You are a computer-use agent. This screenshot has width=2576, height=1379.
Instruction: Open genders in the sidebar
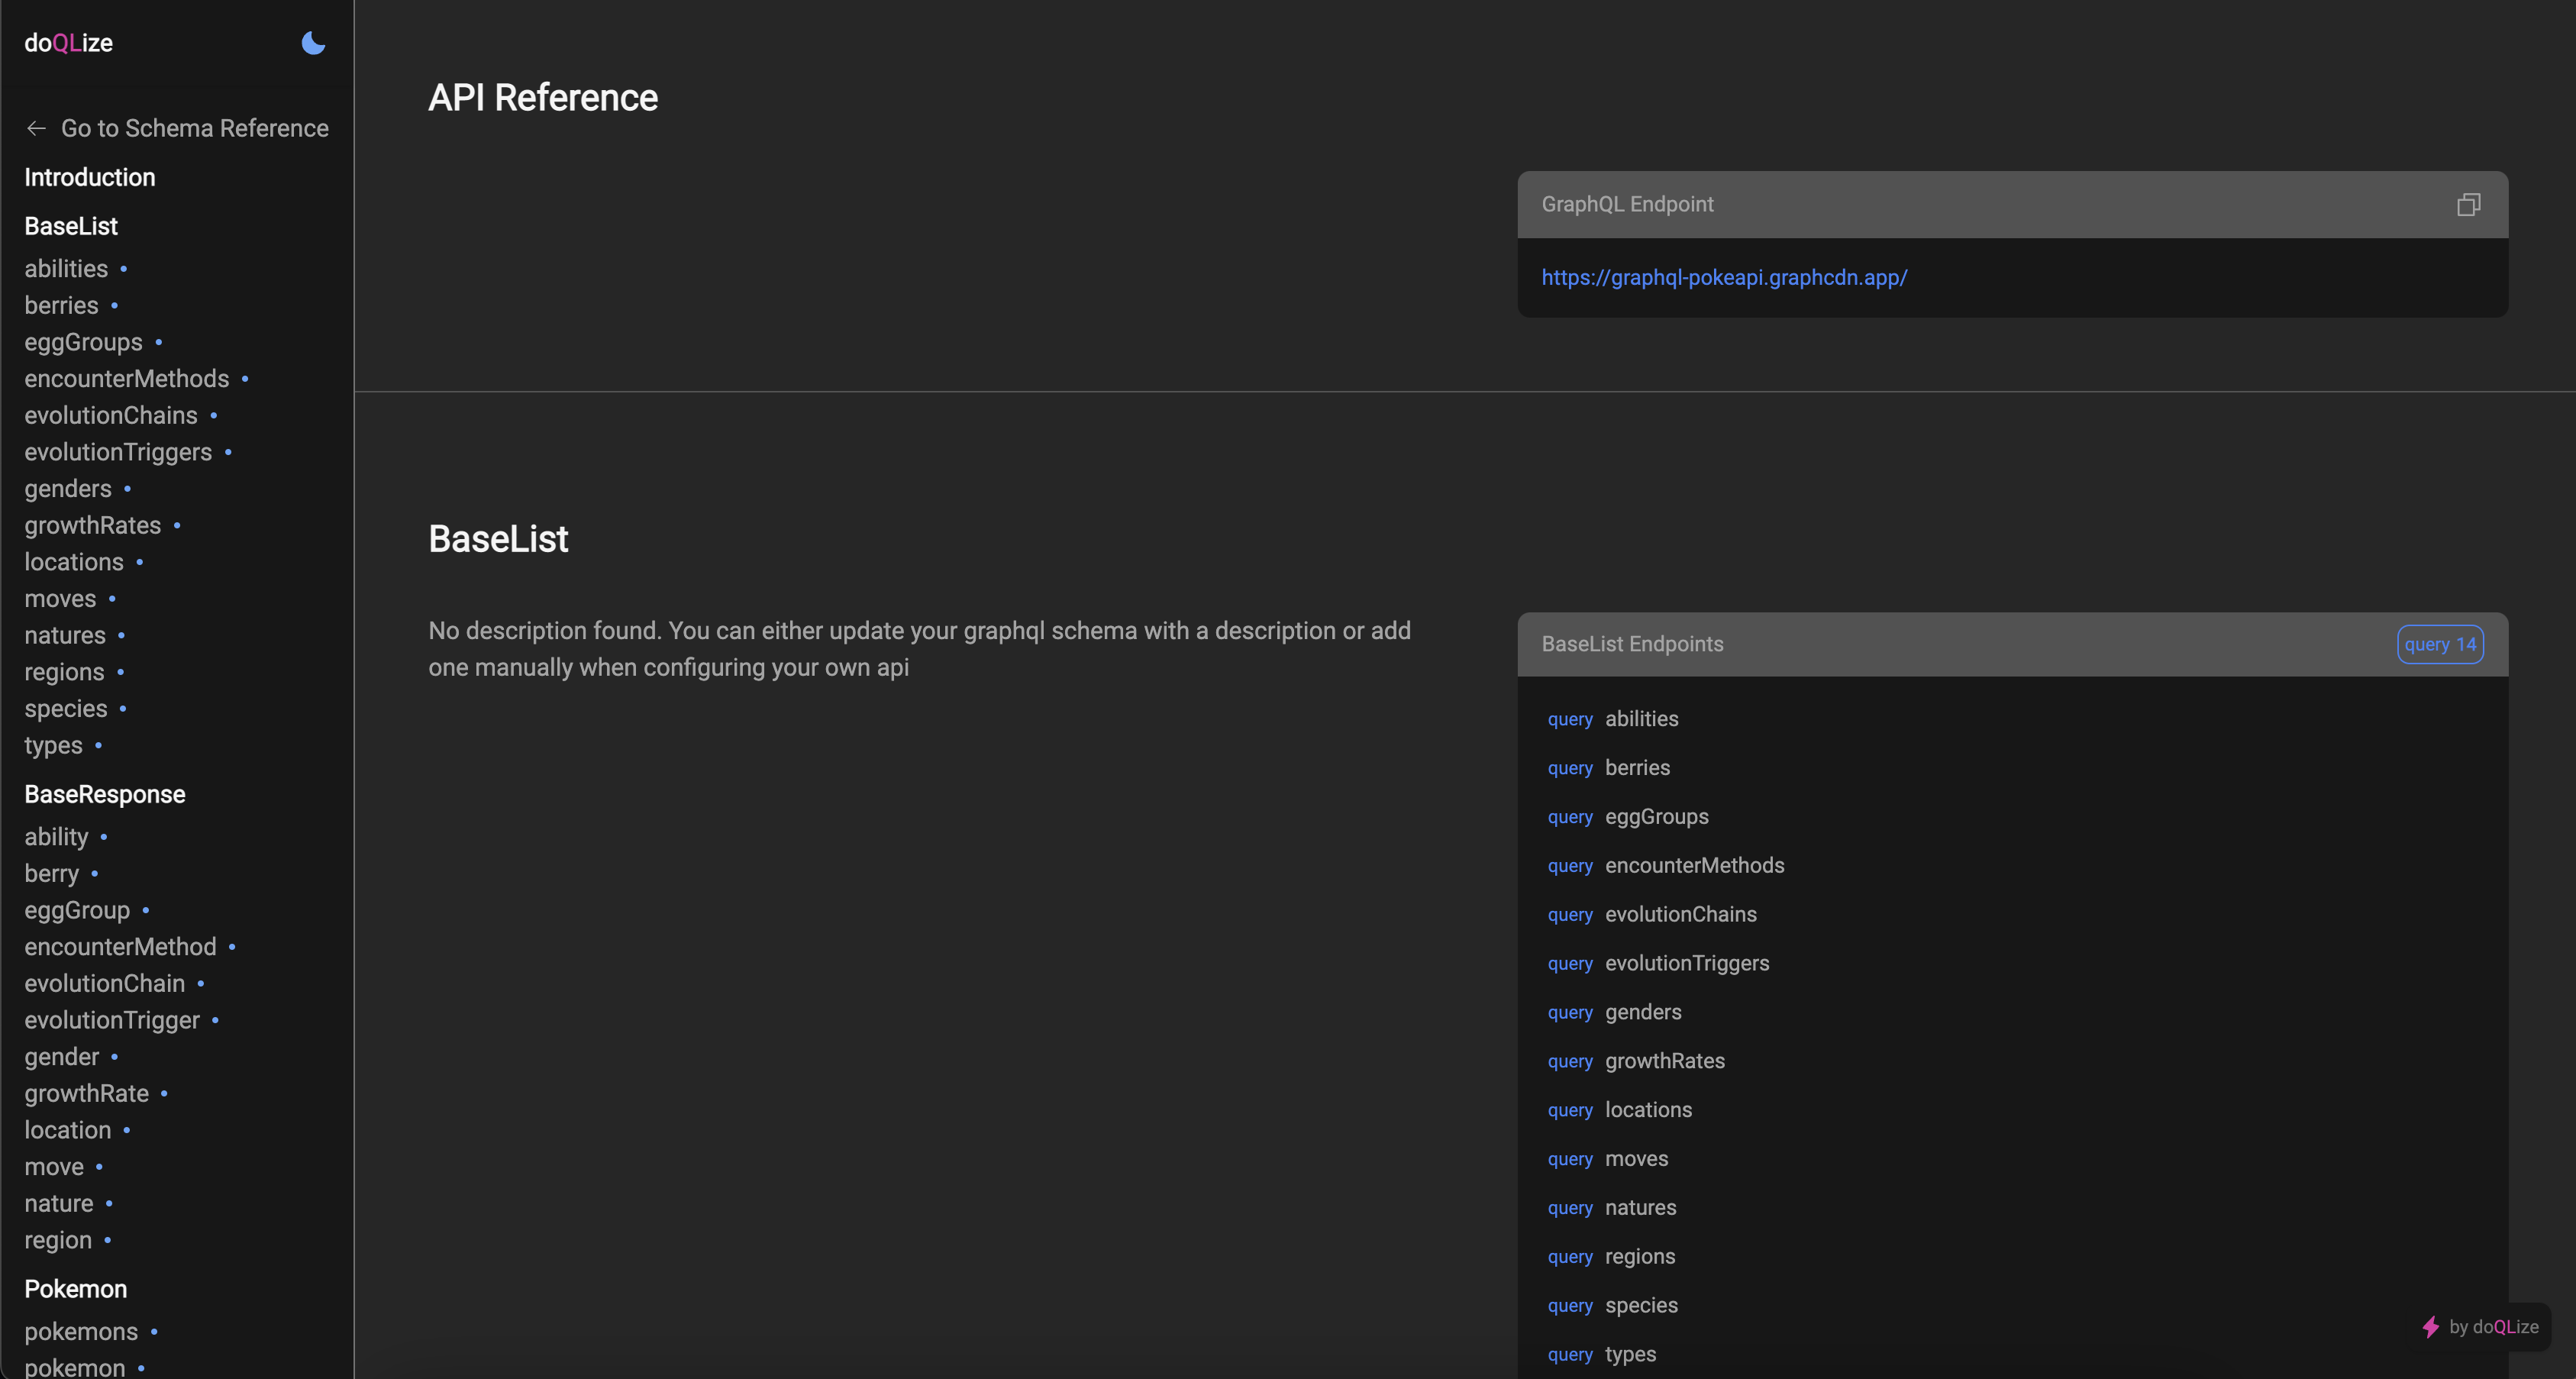(x=68, y=489)
